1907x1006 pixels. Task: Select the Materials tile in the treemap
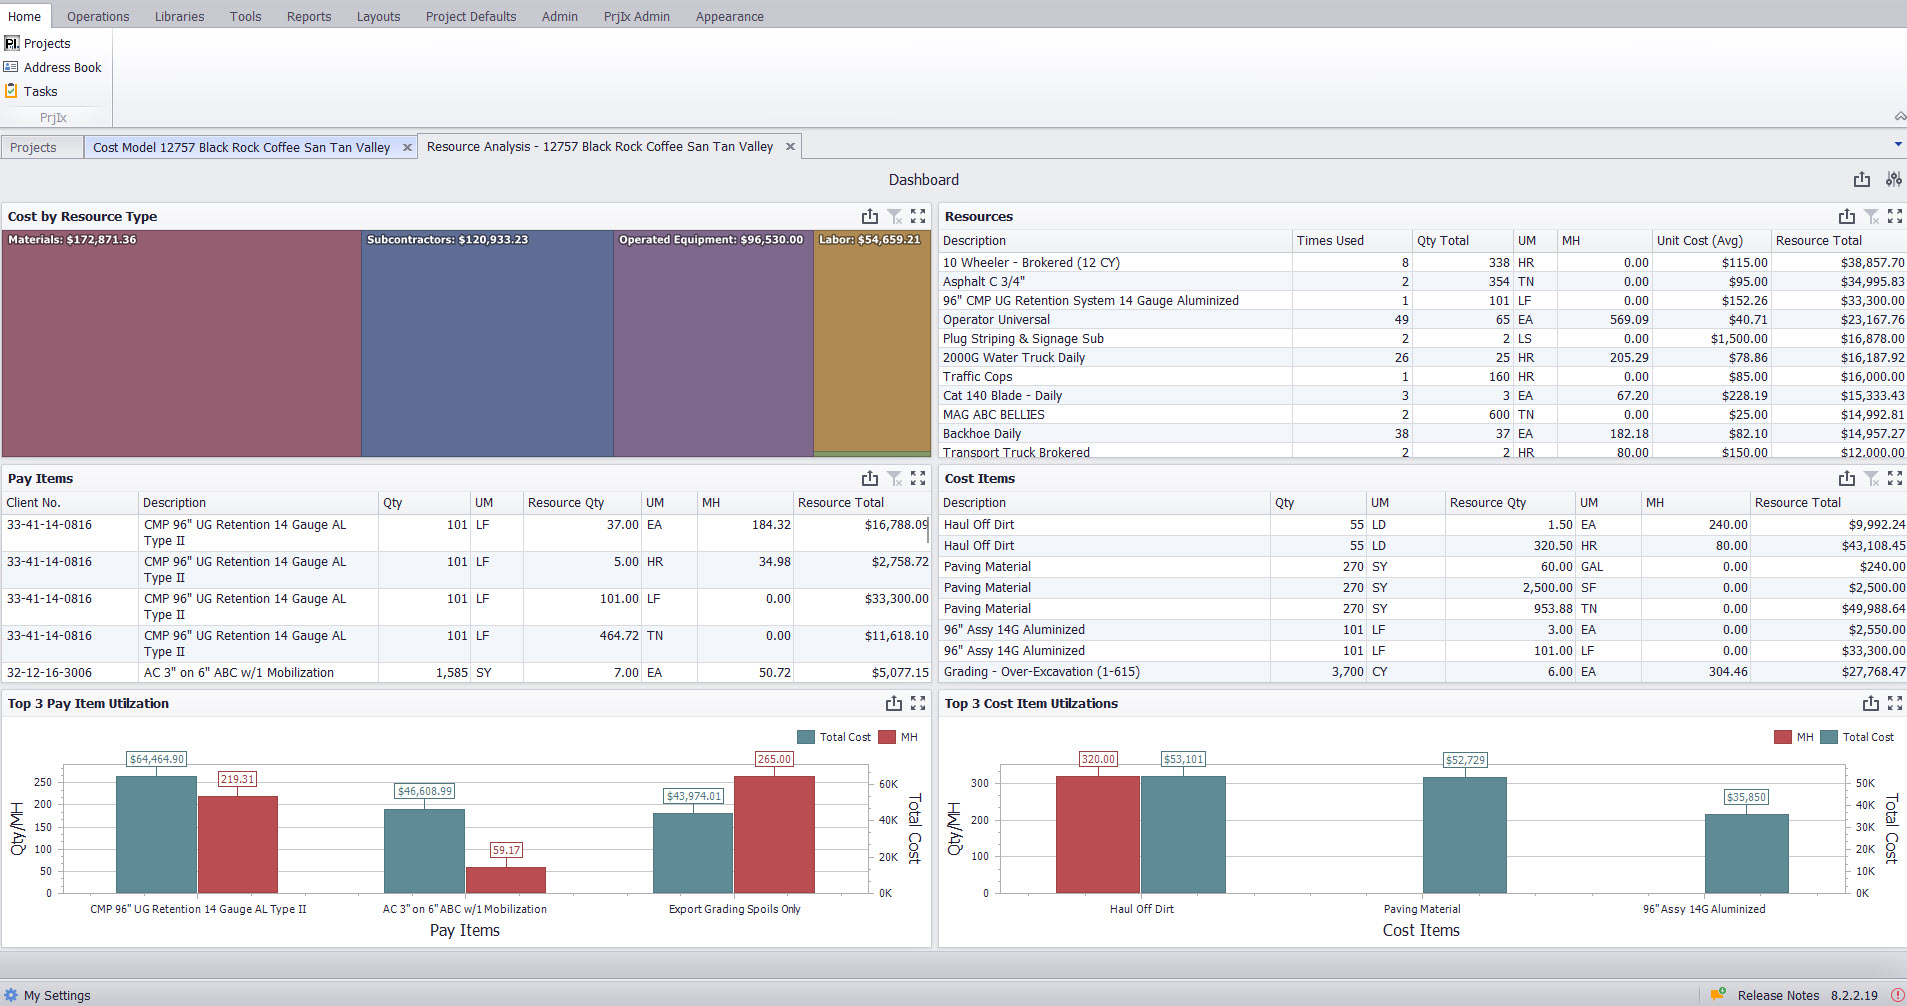181,343
